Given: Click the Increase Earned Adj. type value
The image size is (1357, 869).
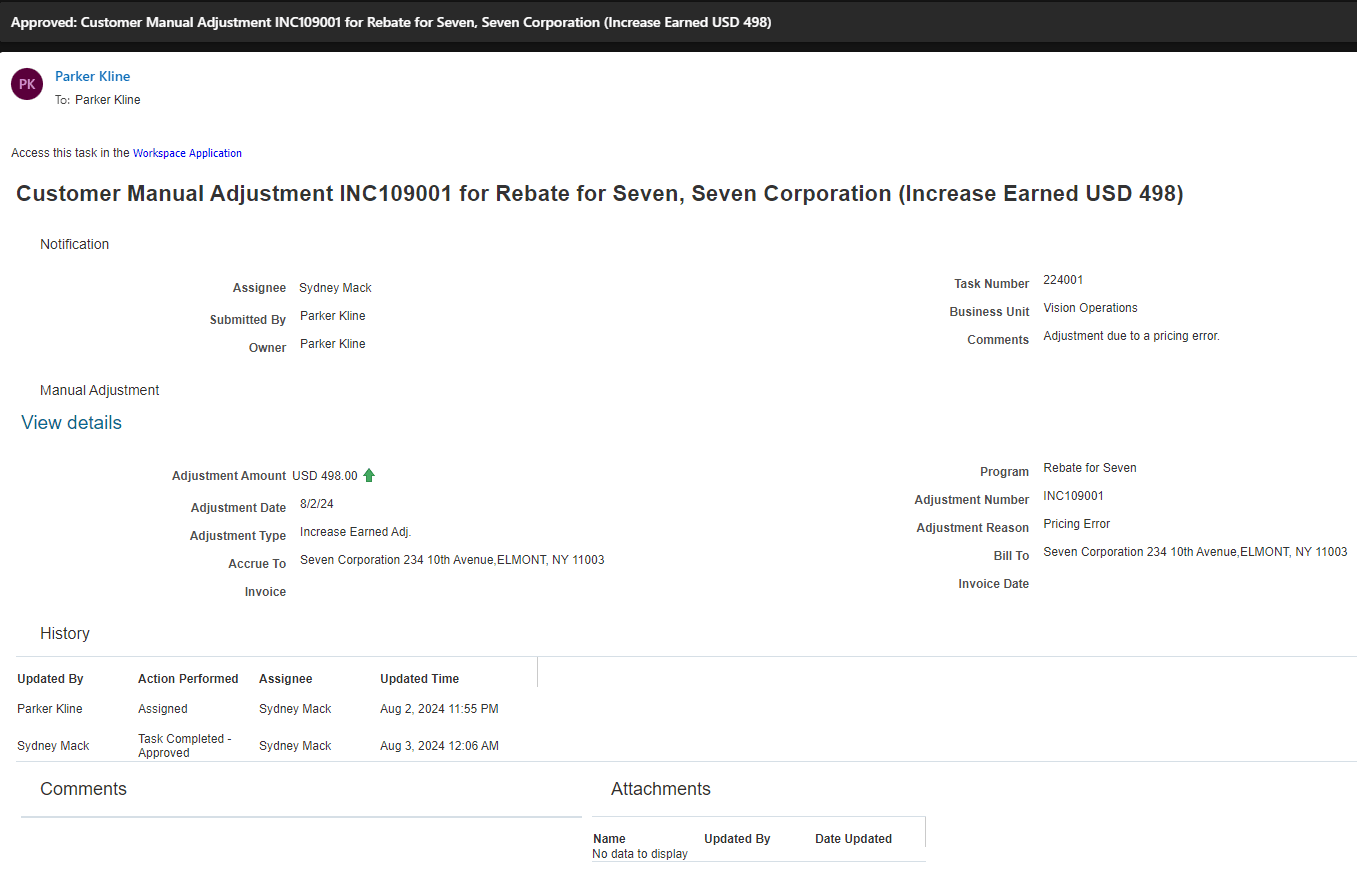Looking at the screenshot, I should pyautogui.click(x=356, y=532).
